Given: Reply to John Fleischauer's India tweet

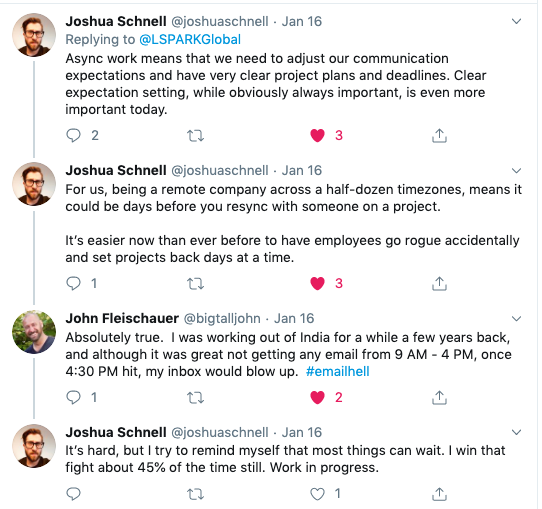Looking at the screenshot, I should pos(73,397).
